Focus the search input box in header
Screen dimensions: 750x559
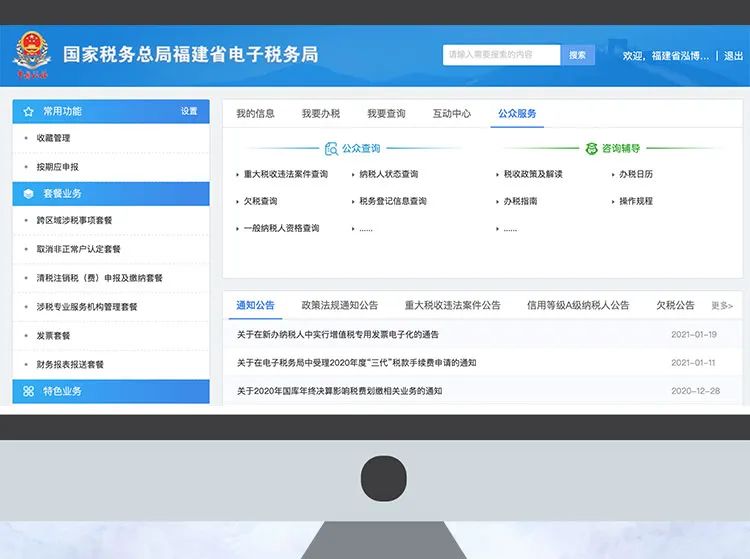(x=501, y=55)
